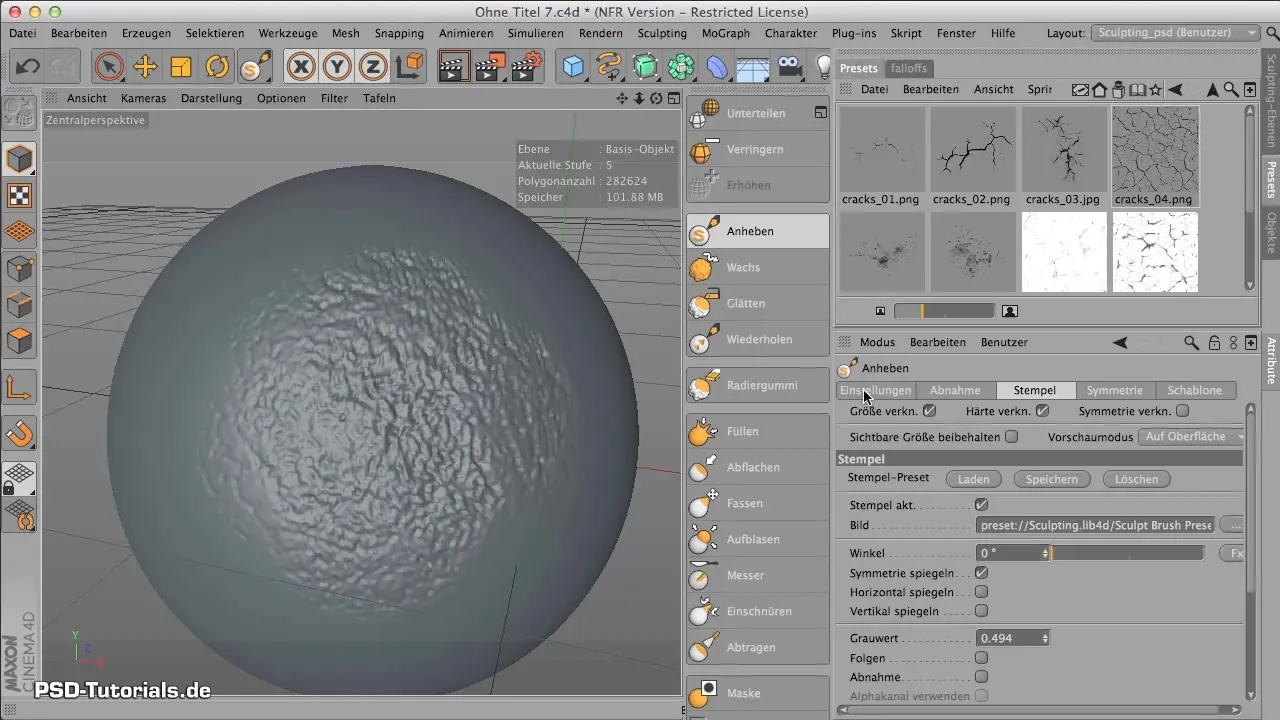Enable the snapping magnet icon
The width and height of the screenshot is (1280, 720).
pyautogui.click(x=20, y=433)
